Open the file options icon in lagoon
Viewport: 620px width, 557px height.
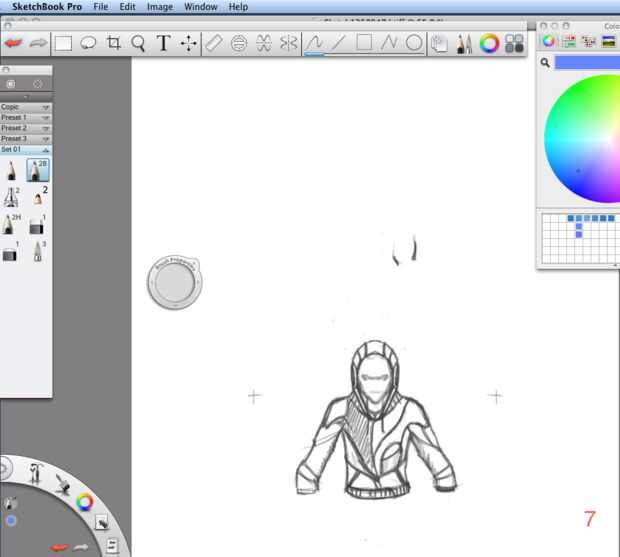click(x=112, y=546)
